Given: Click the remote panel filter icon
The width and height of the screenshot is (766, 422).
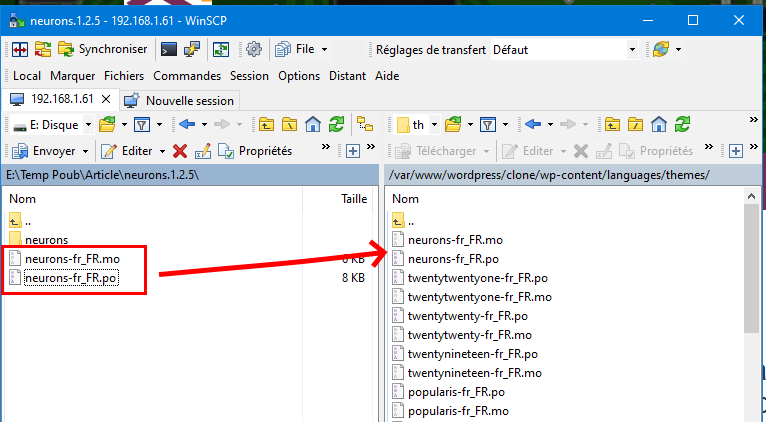Looking at the screenshot, I should click(488, 125).
